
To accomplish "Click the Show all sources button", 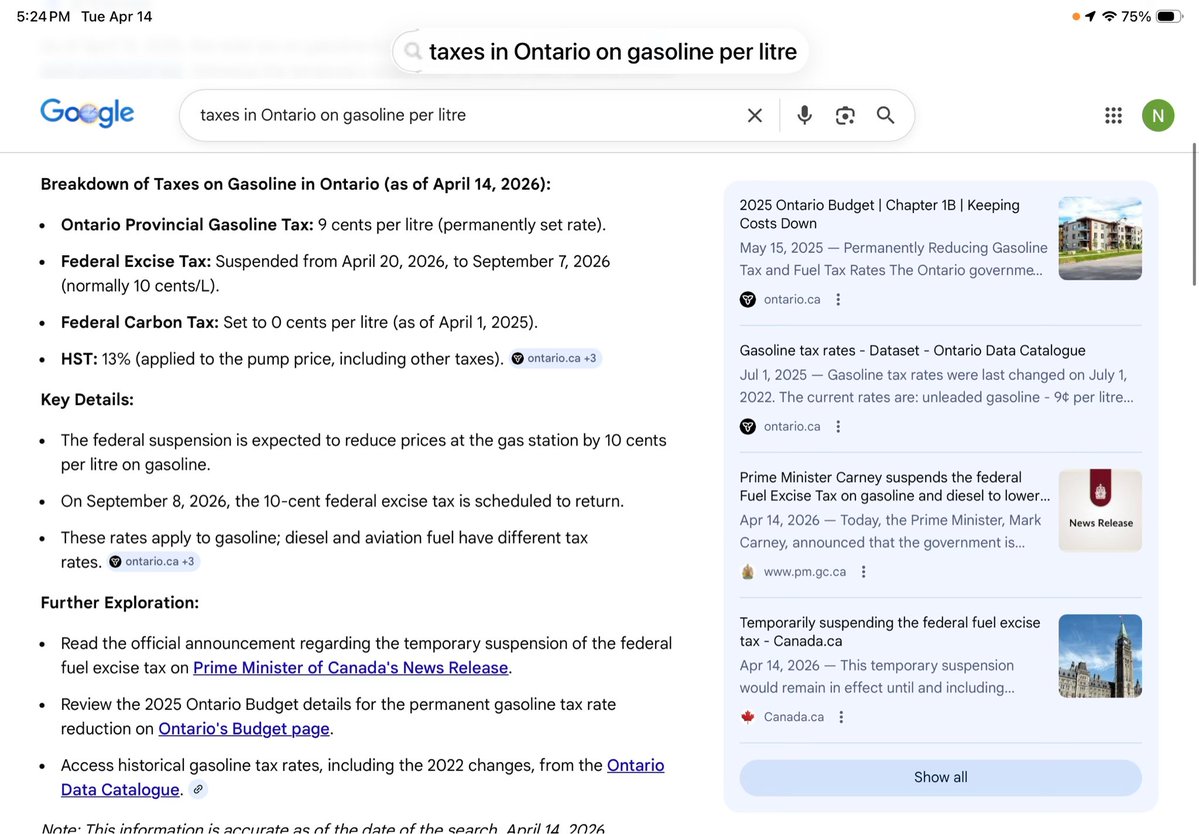I will click(941, 777).
